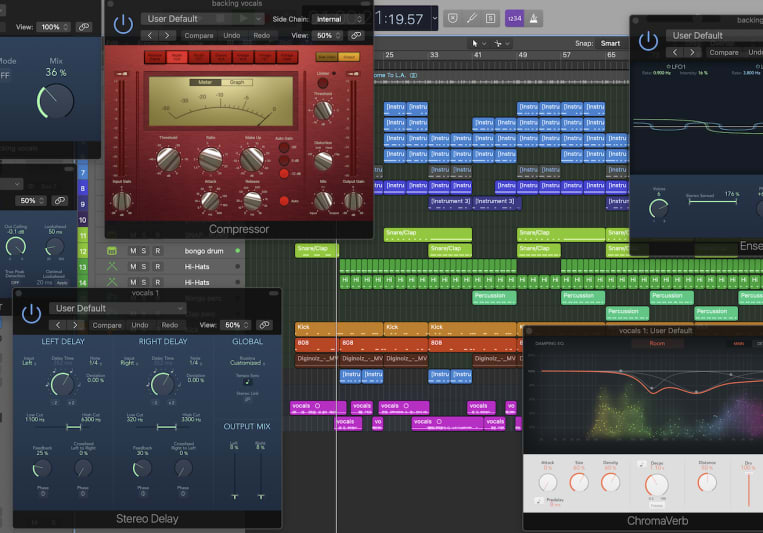Switch Compressor display to Meter
This screenshot has width=763, height=533.
pyautogui.click(x=205, y=82)
